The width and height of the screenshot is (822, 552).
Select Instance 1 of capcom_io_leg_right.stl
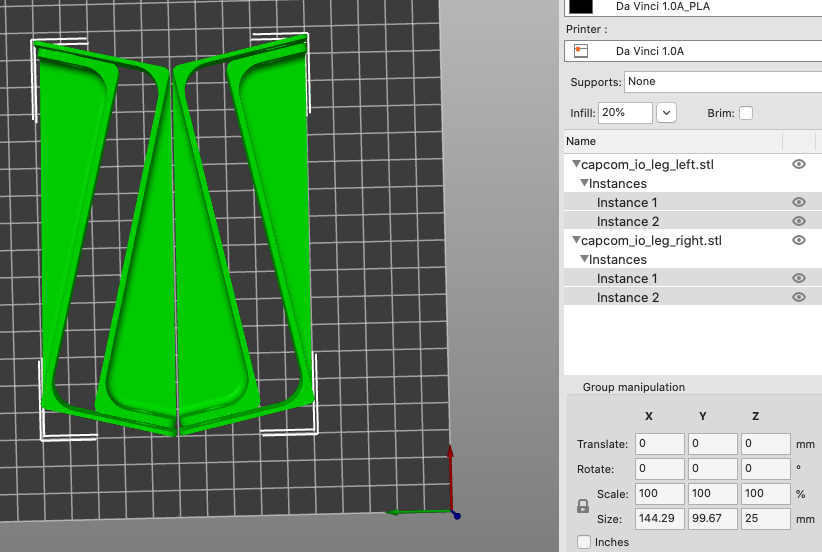(626, 278)
